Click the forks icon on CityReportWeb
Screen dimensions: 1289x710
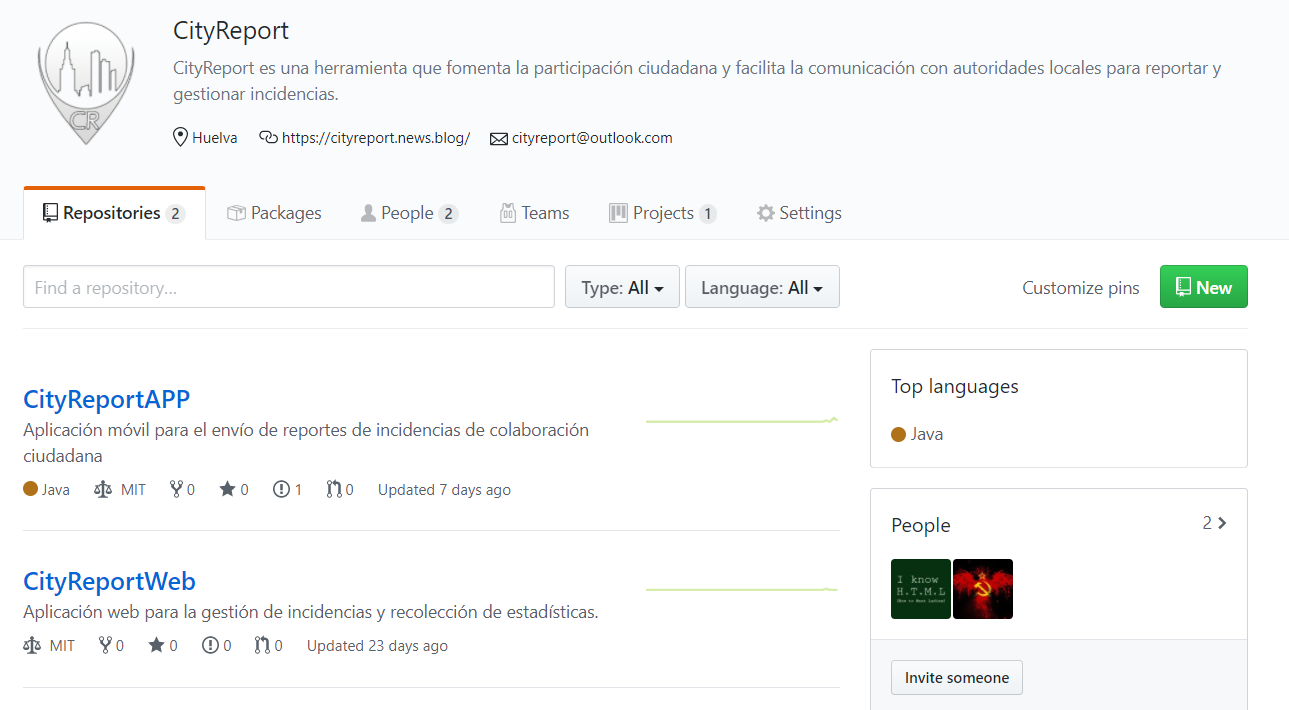click(x=106, y=646)
